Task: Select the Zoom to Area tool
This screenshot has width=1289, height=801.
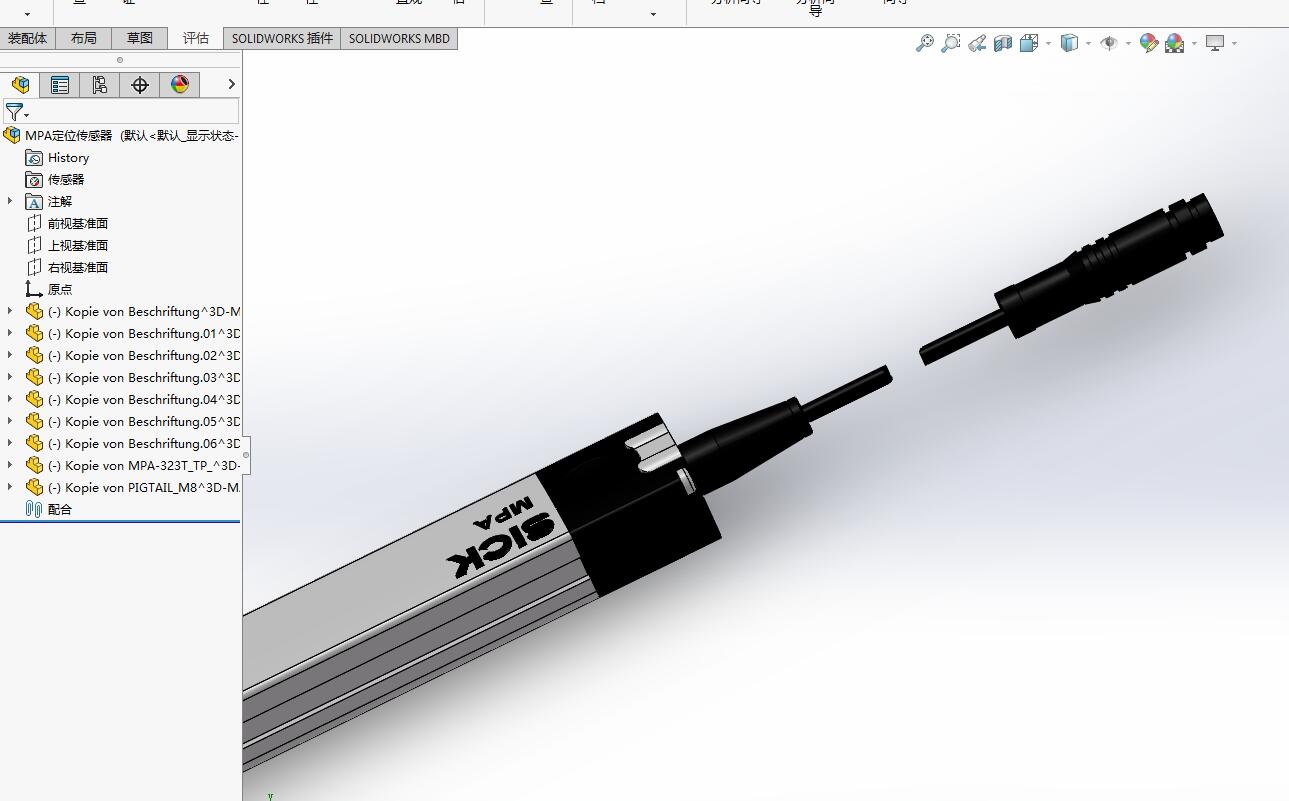Action: (951, 43)
